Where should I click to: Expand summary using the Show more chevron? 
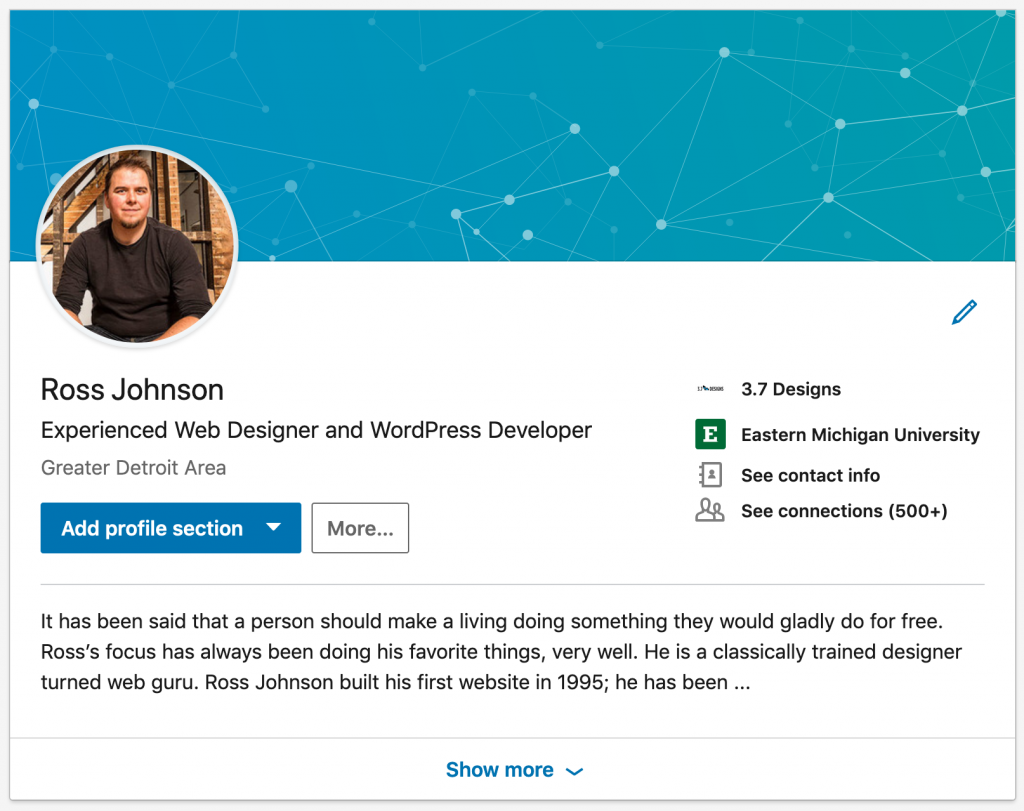(x=574, y=771)
